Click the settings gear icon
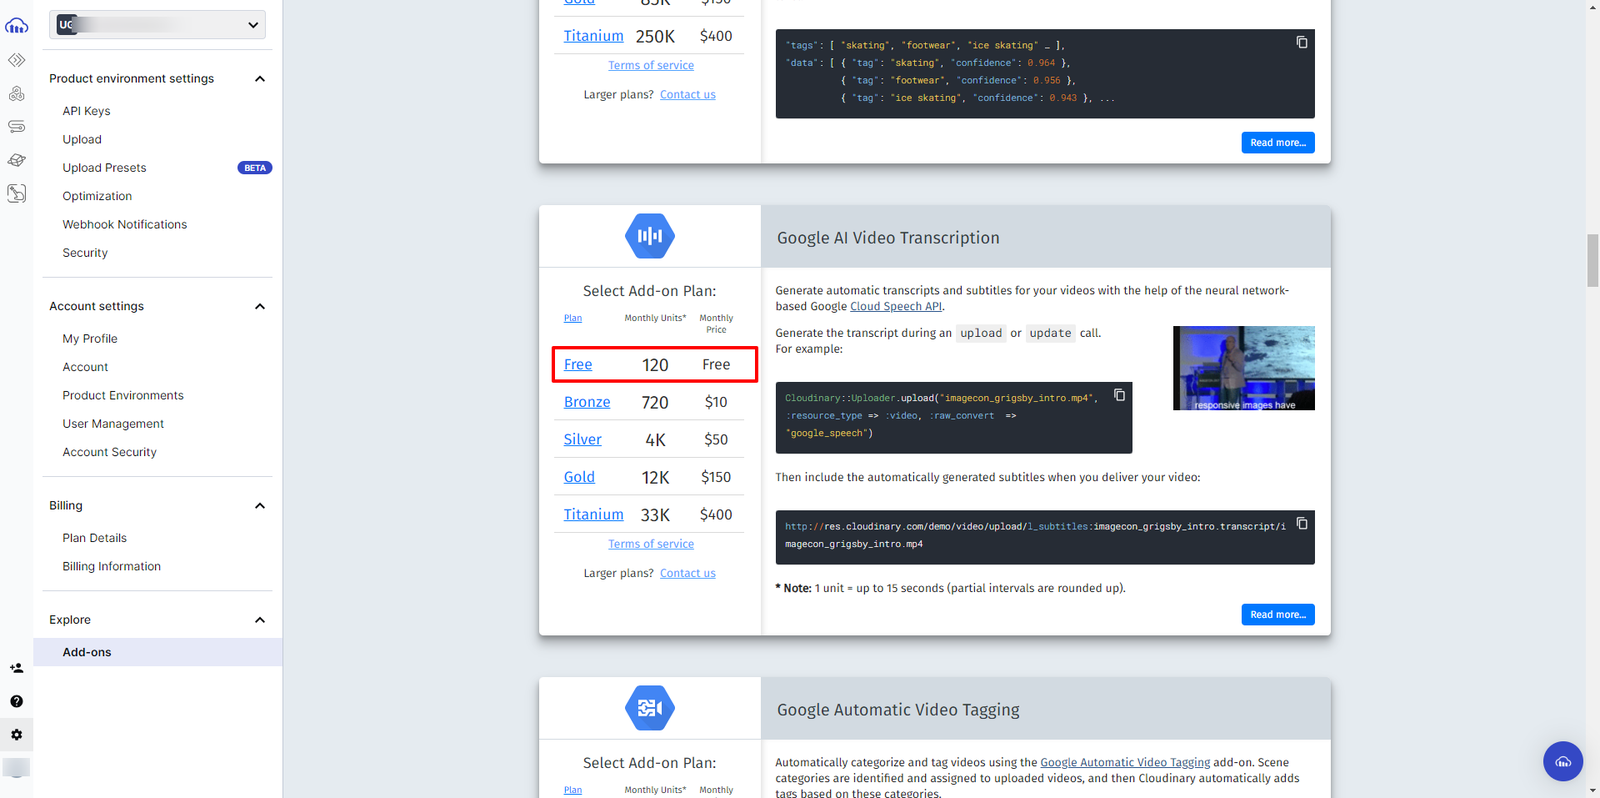This screenshot has width=1600, height=798. 17,735
